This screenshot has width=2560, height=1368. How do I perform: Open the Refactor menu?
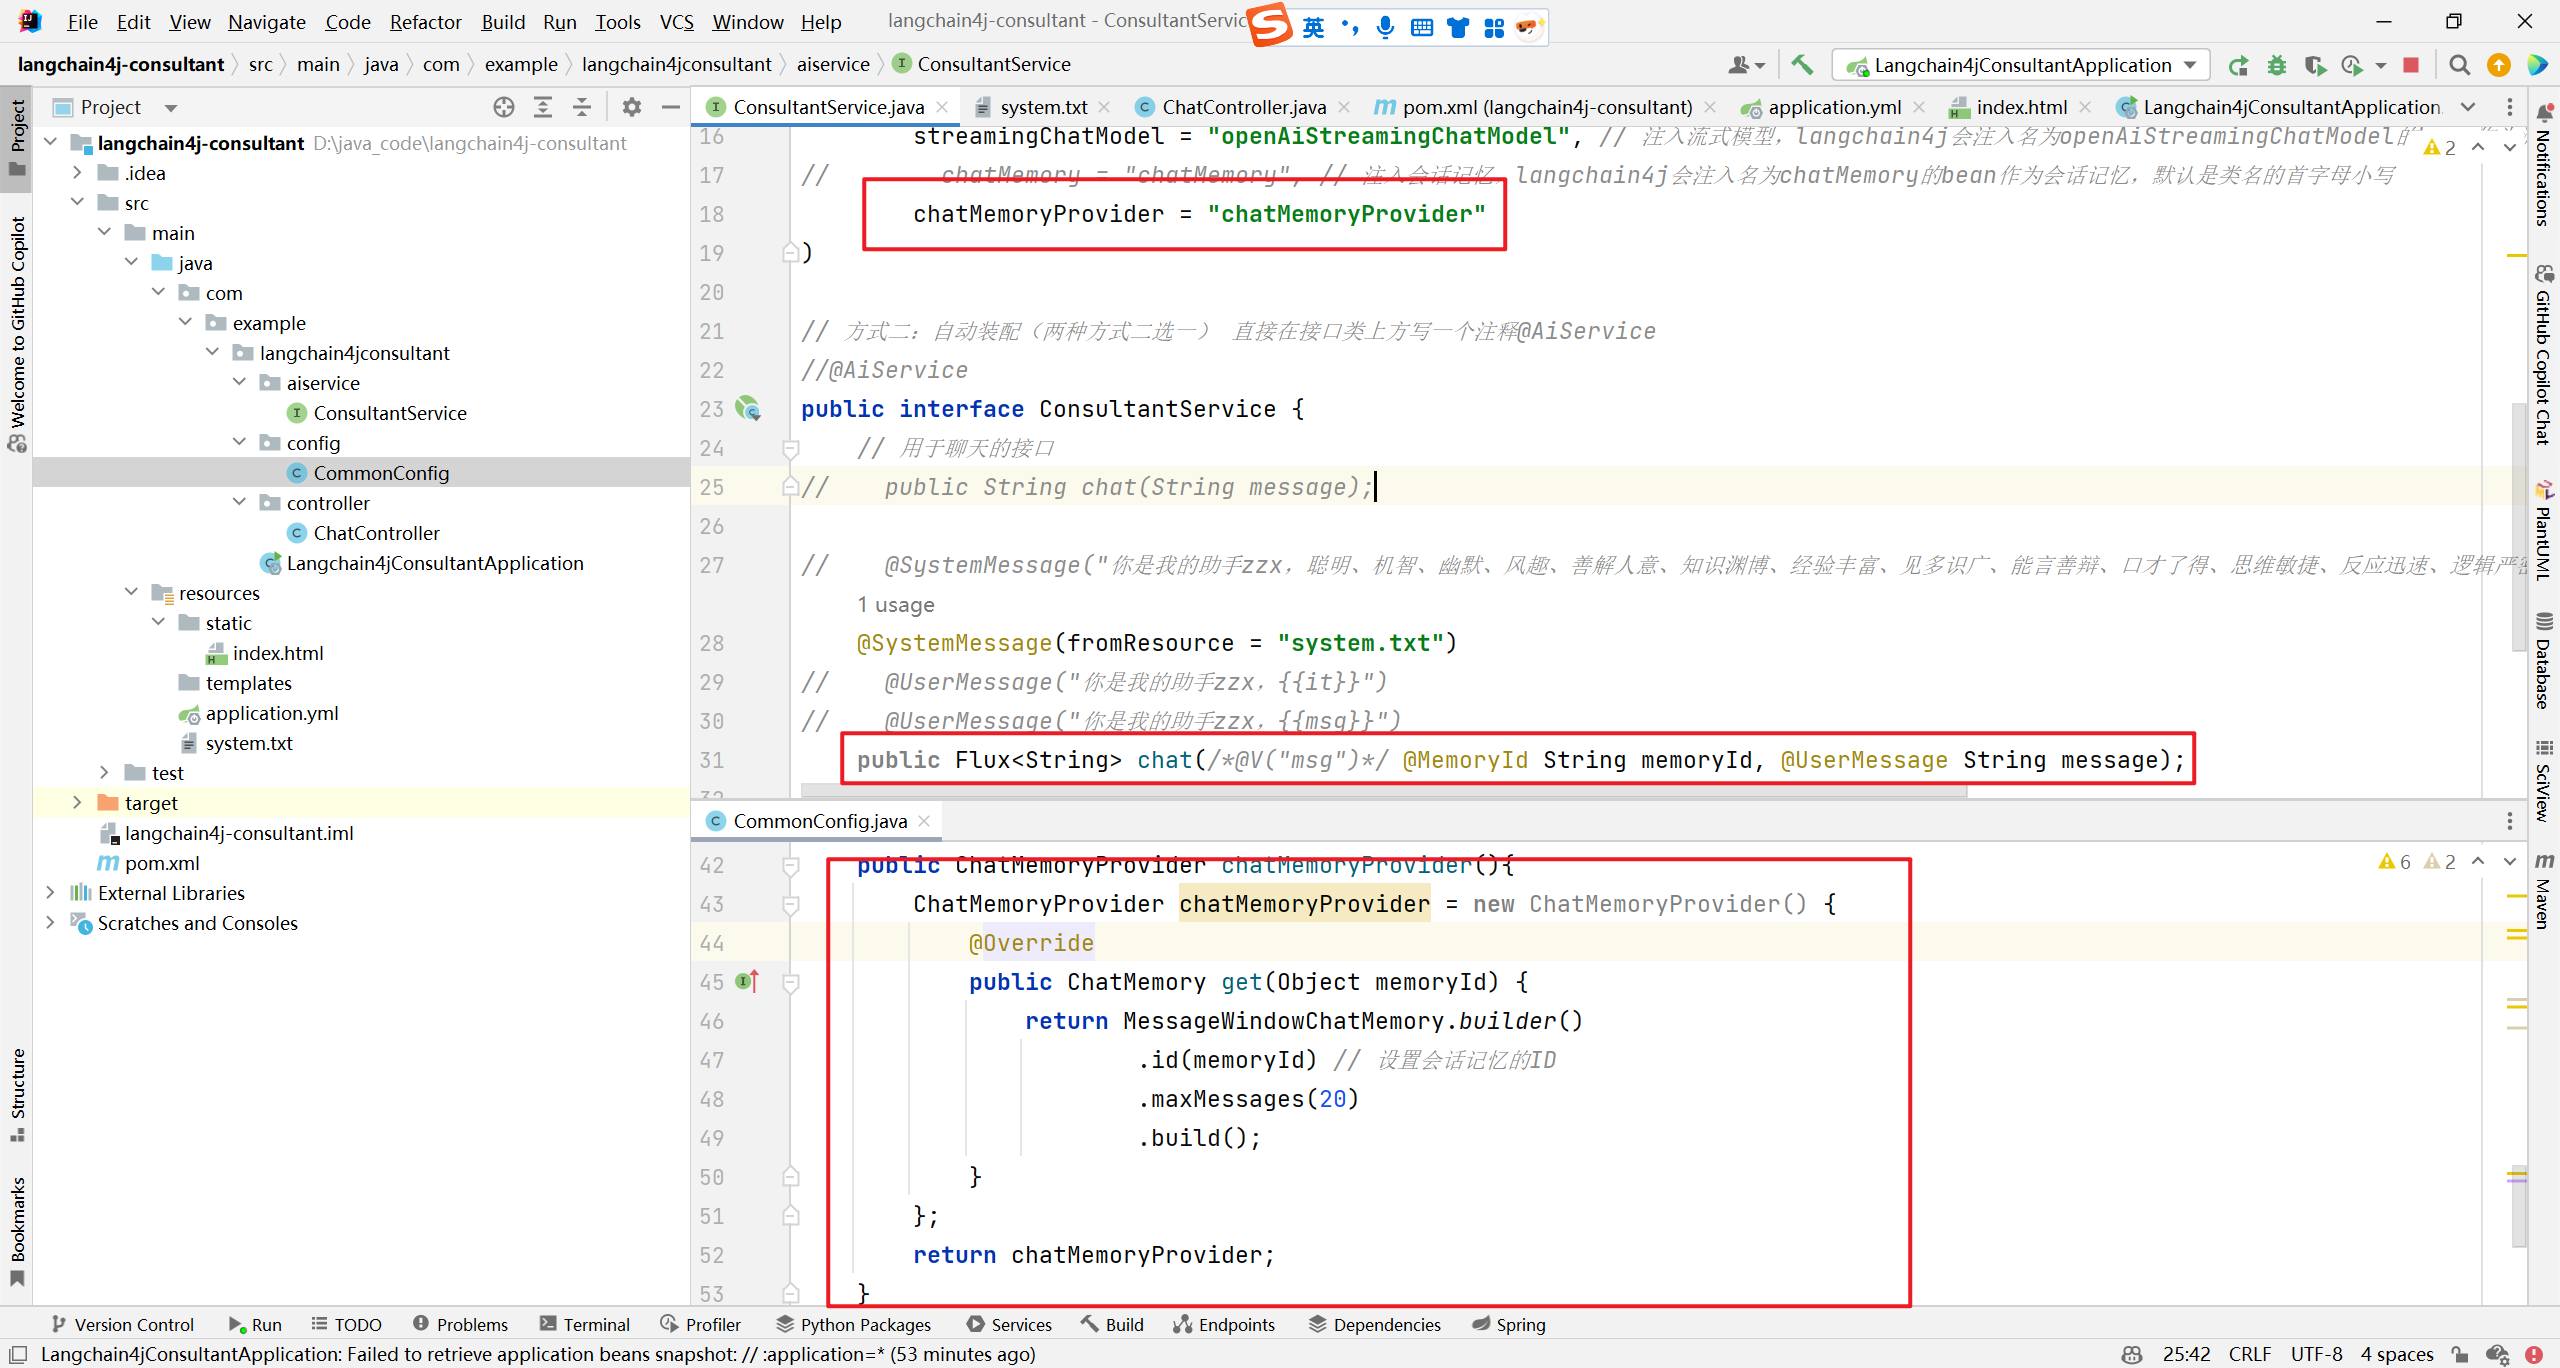425,22
